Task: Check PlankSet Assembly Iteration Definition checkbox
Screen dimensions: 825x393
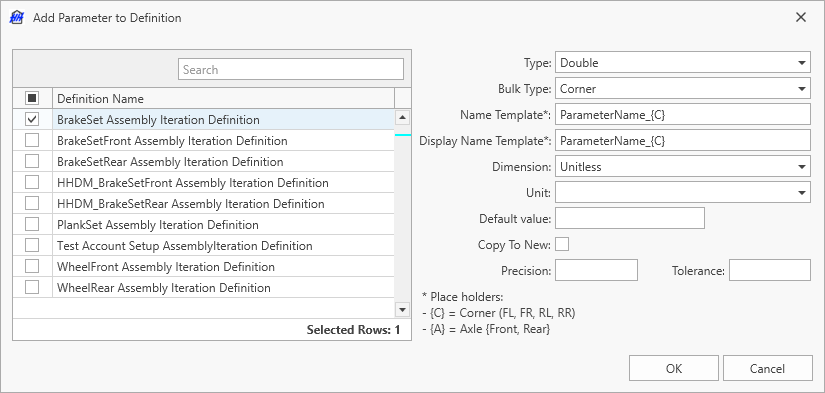Action: tap(32, 225)
